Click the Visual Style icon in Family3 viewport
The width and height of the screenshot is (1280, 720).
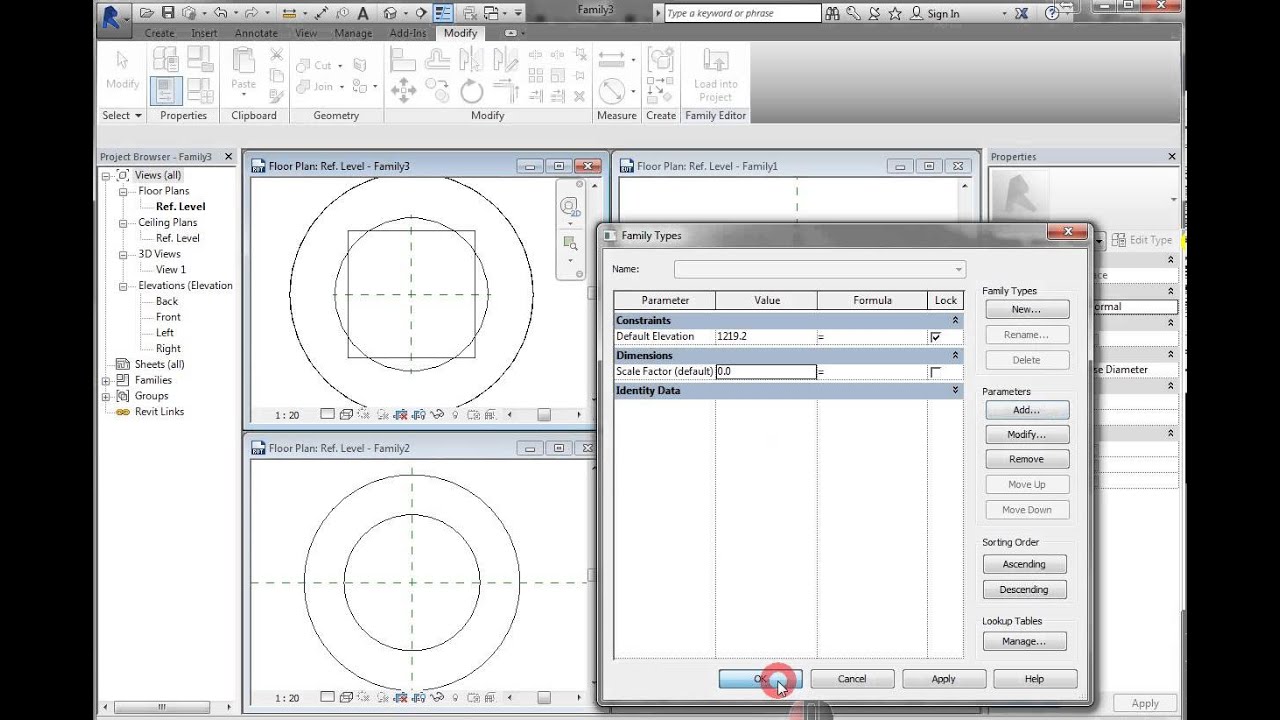[x=344, y=414]
